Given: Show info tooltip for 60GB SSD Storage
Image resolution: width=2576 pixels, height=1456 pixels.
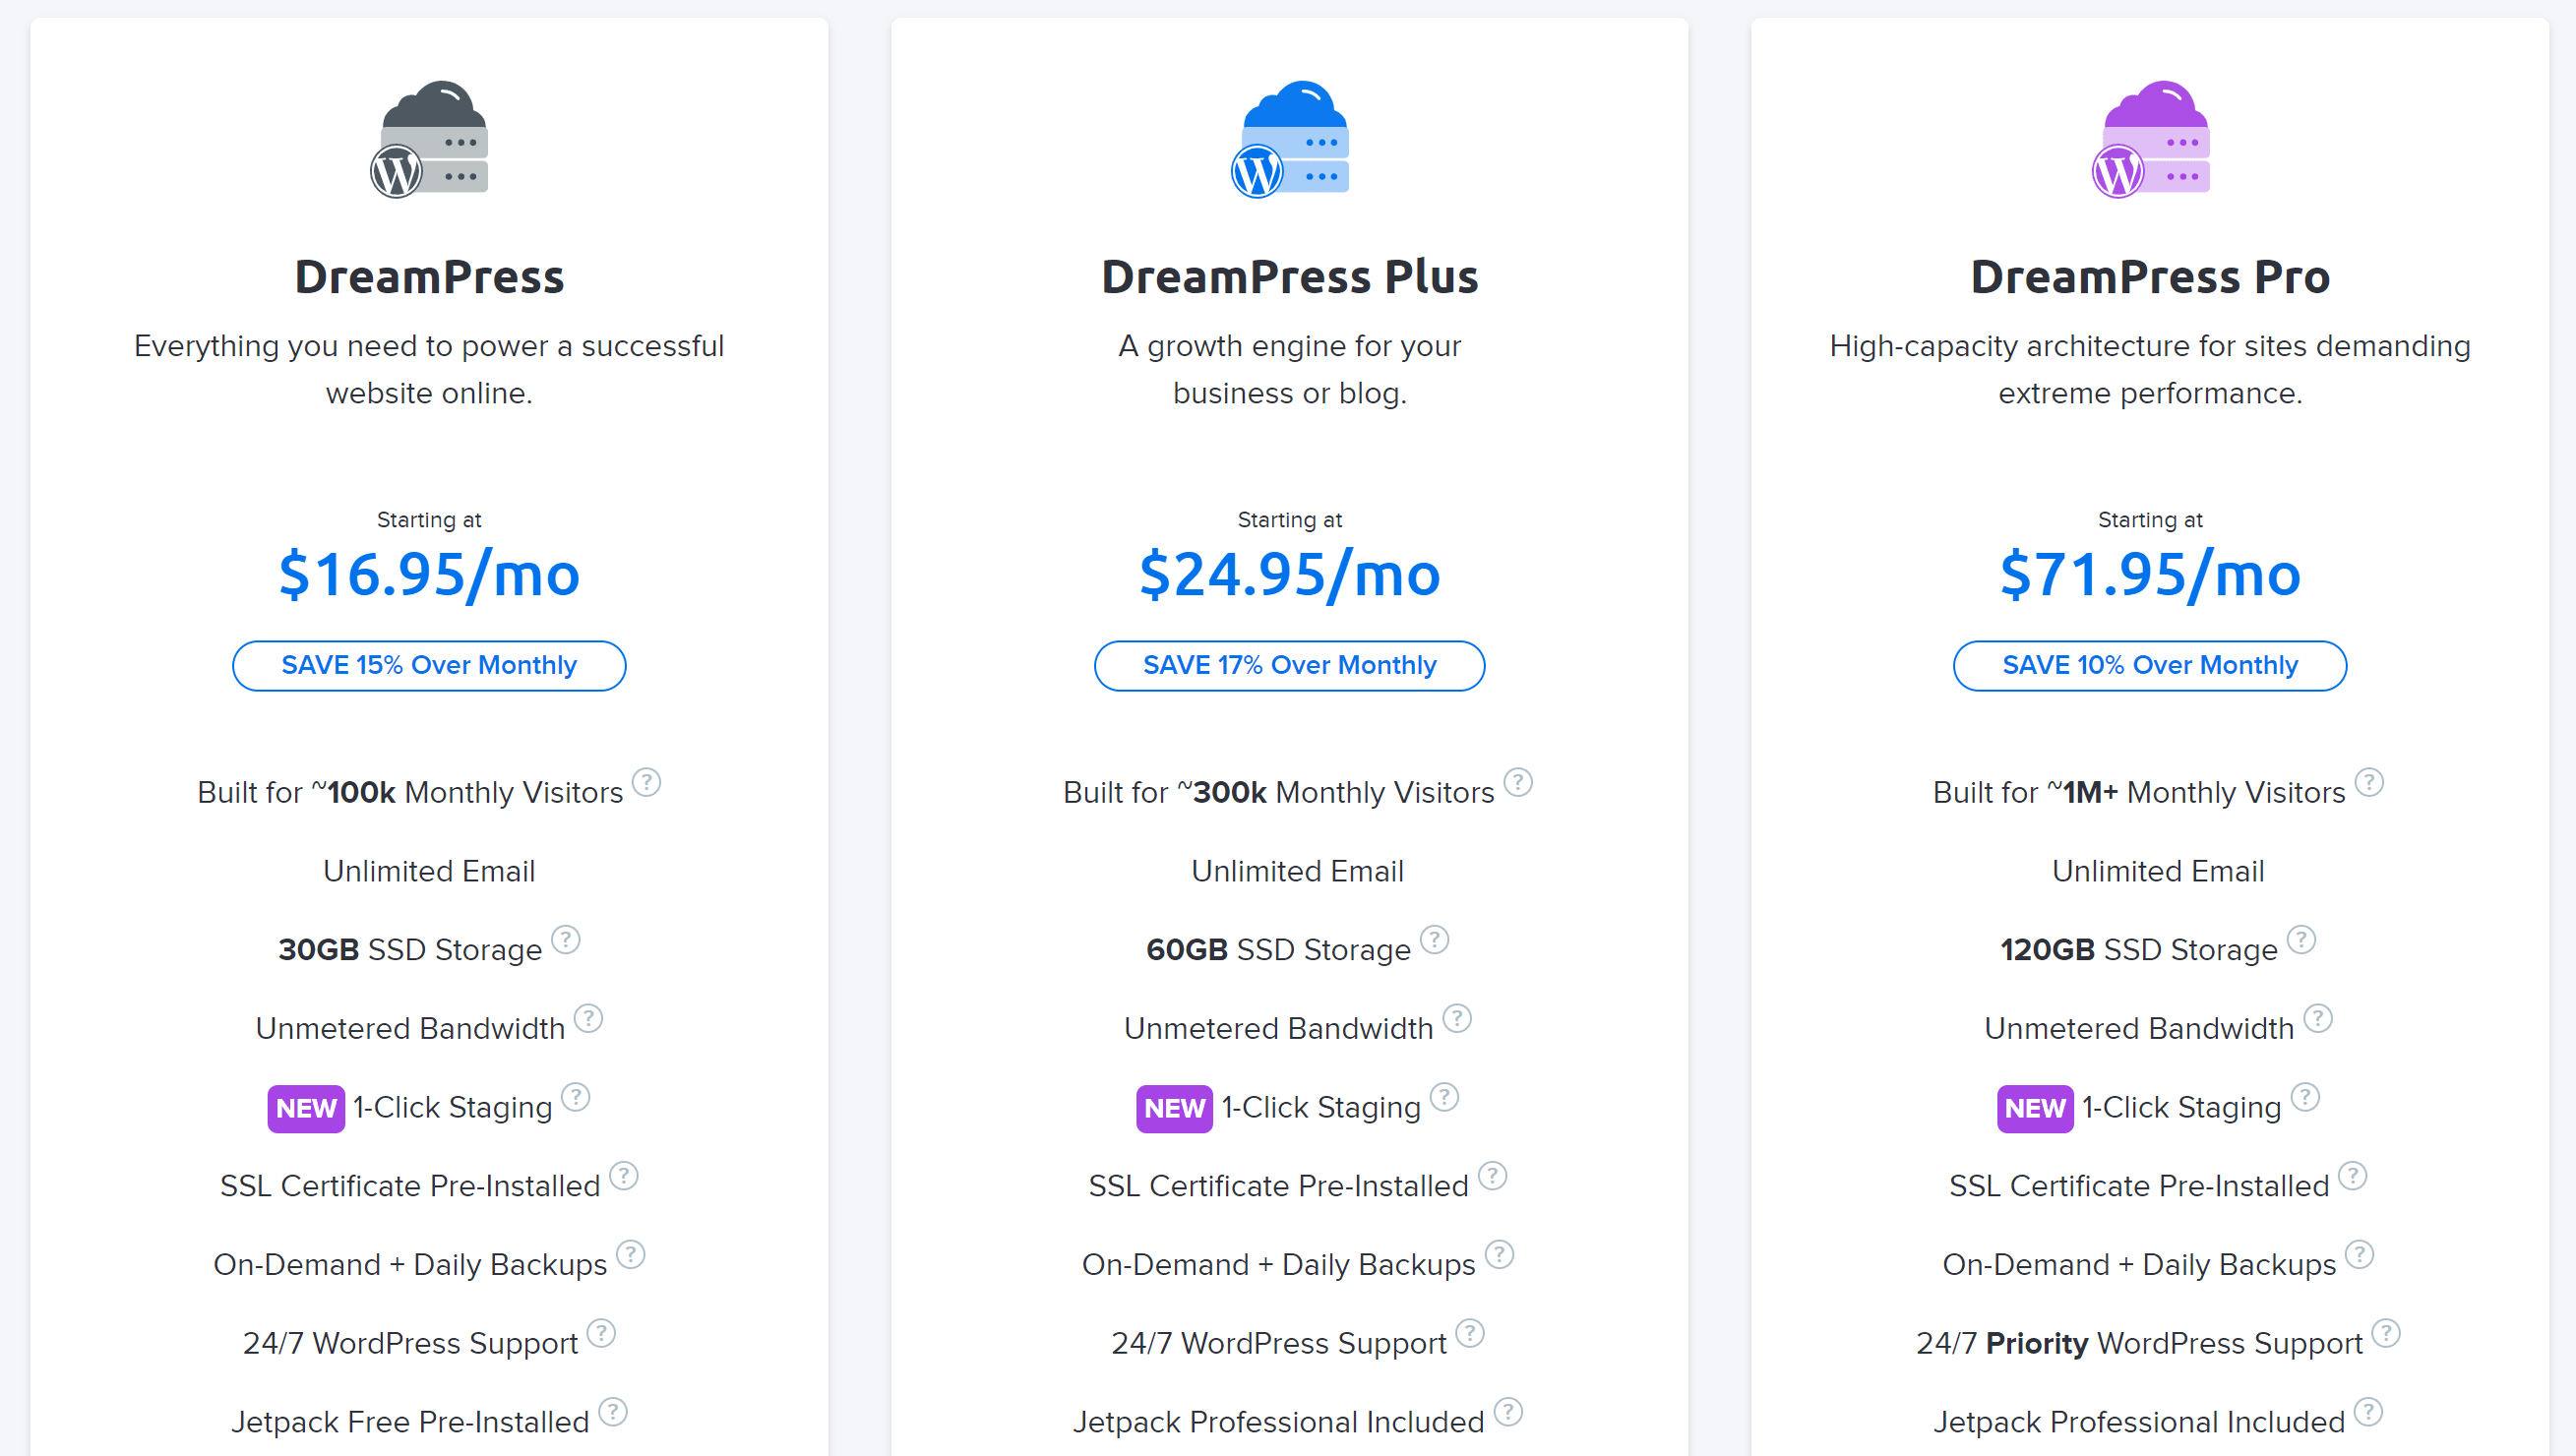Looking at the screenshot, I should click(x=1435, y=940).
